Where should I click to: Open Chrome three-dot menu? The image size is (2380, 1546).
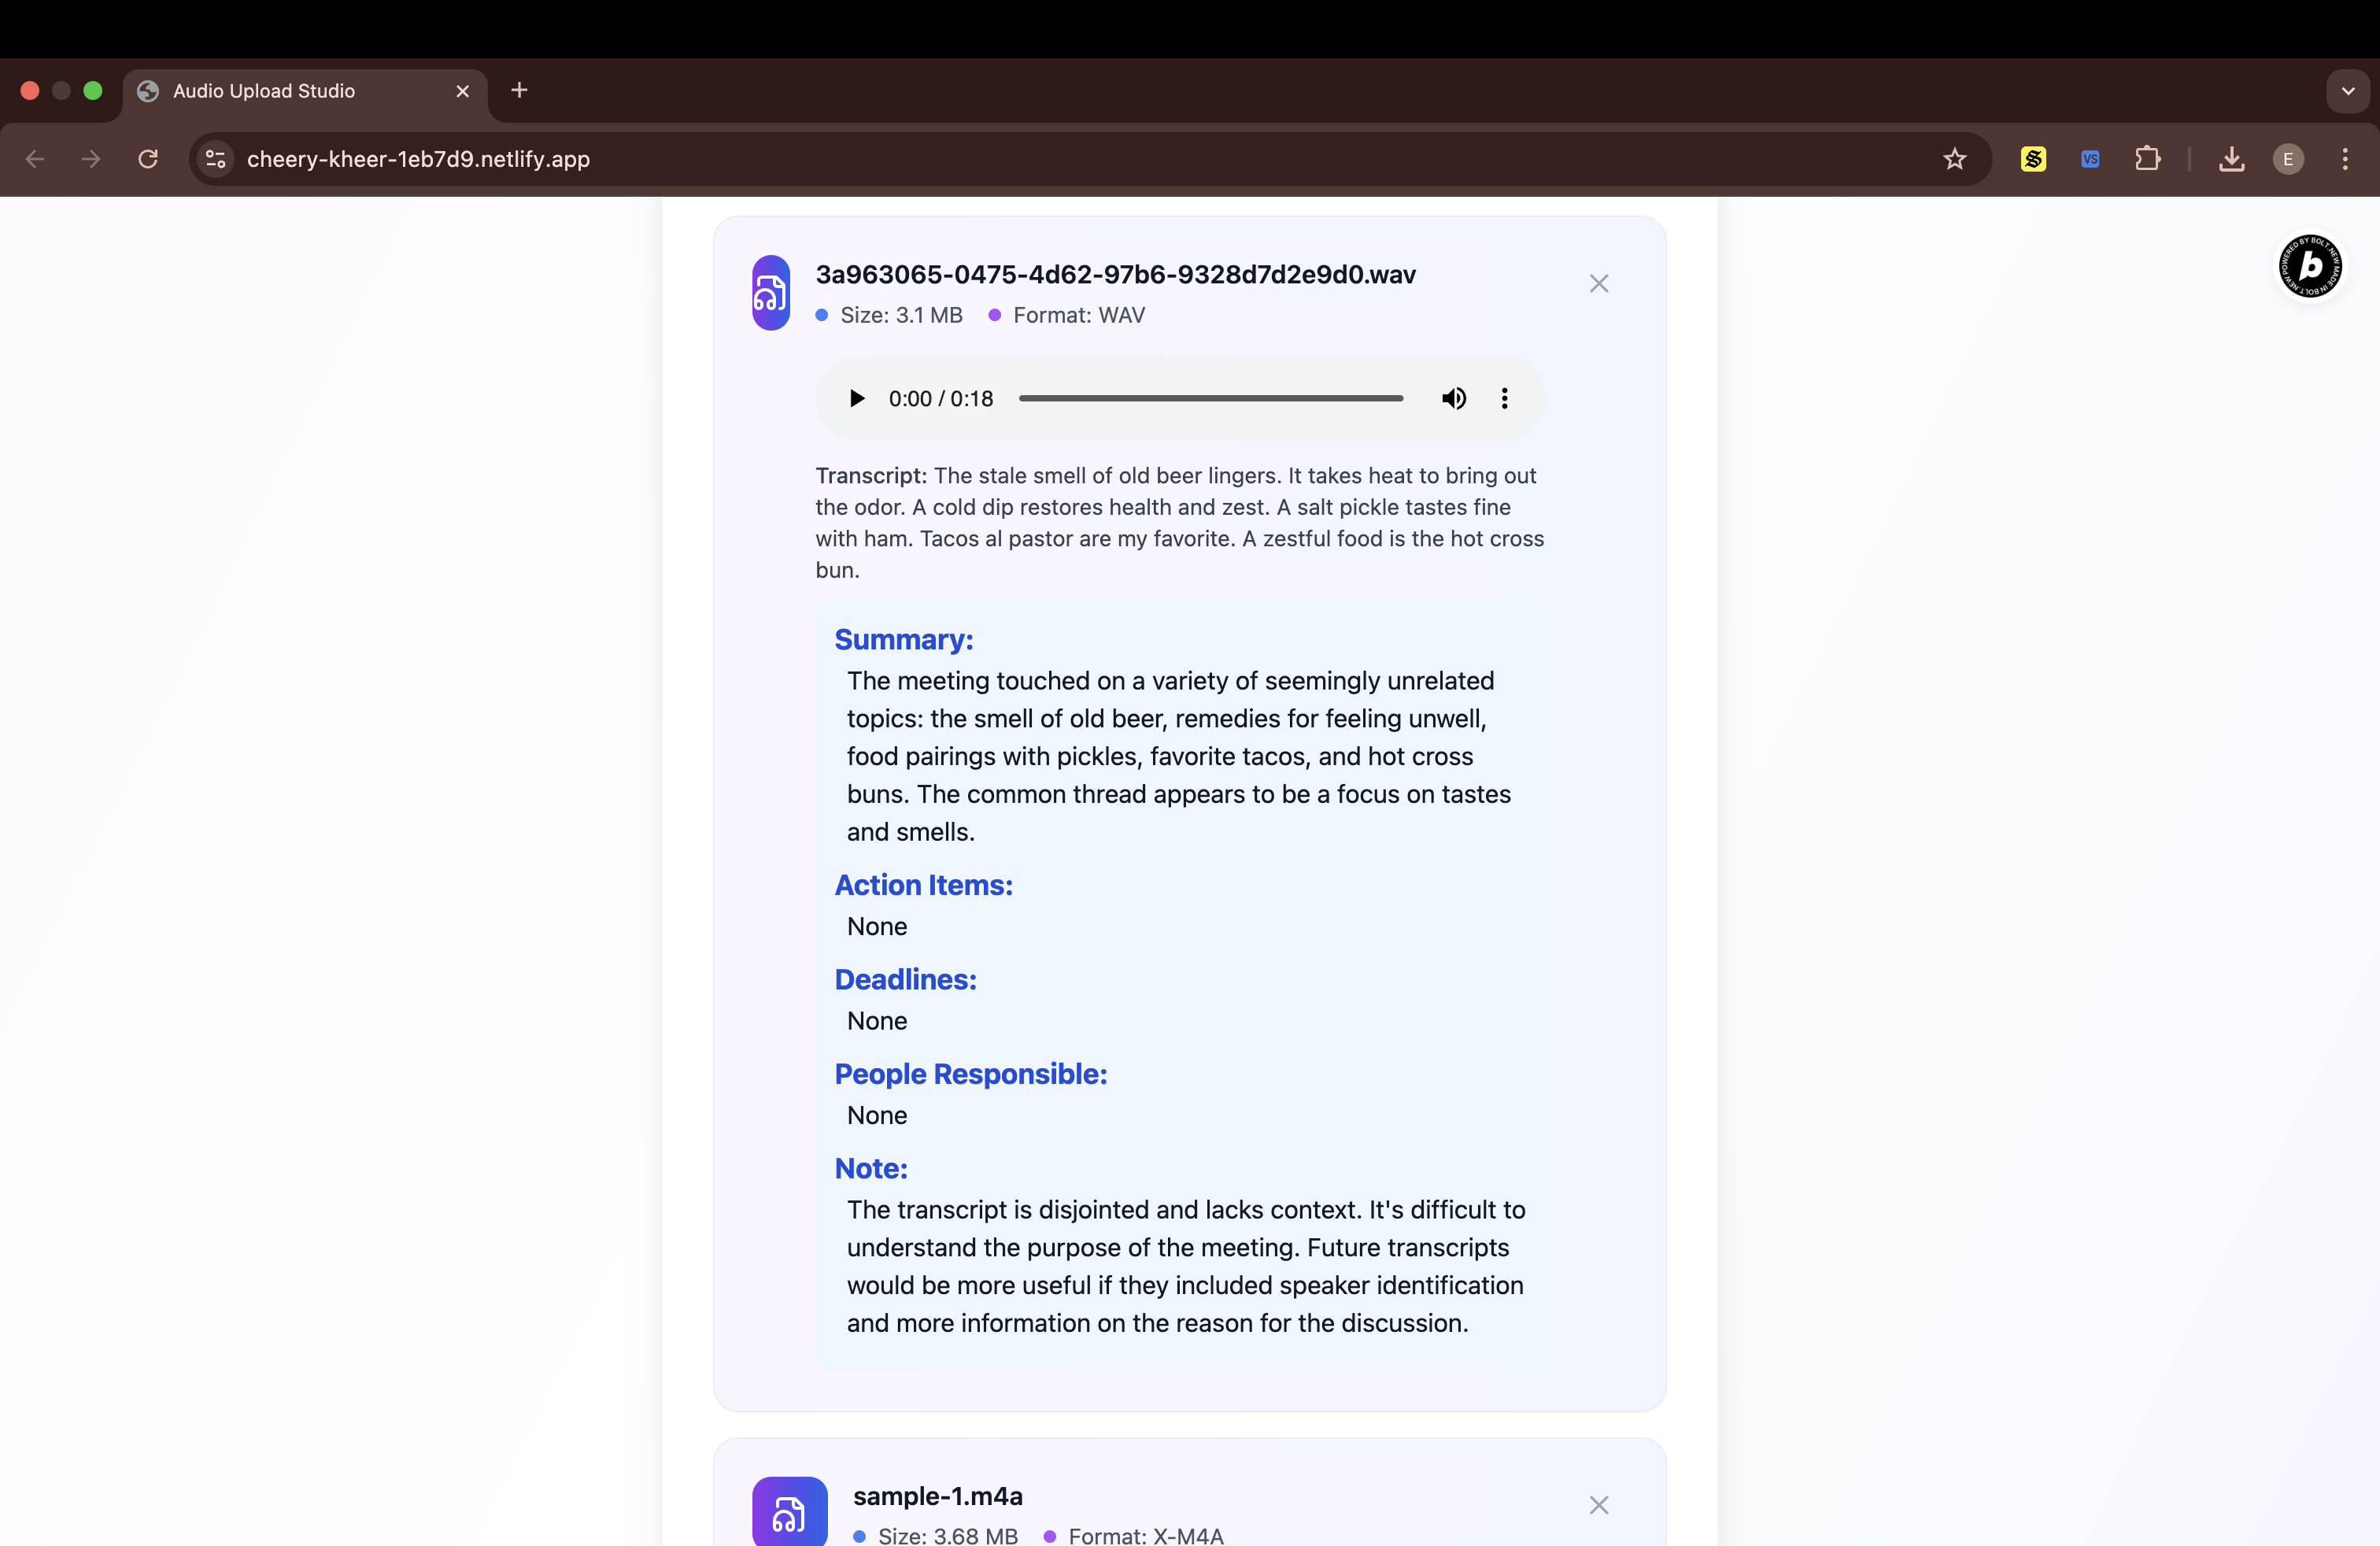click(x=2345, y=159)
